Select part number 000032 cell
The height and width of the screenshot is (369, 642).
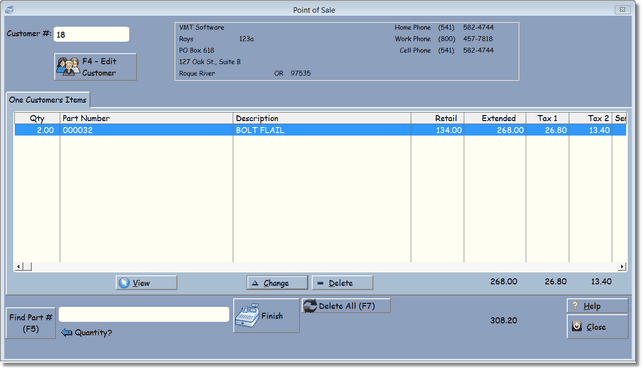(146, 130)
